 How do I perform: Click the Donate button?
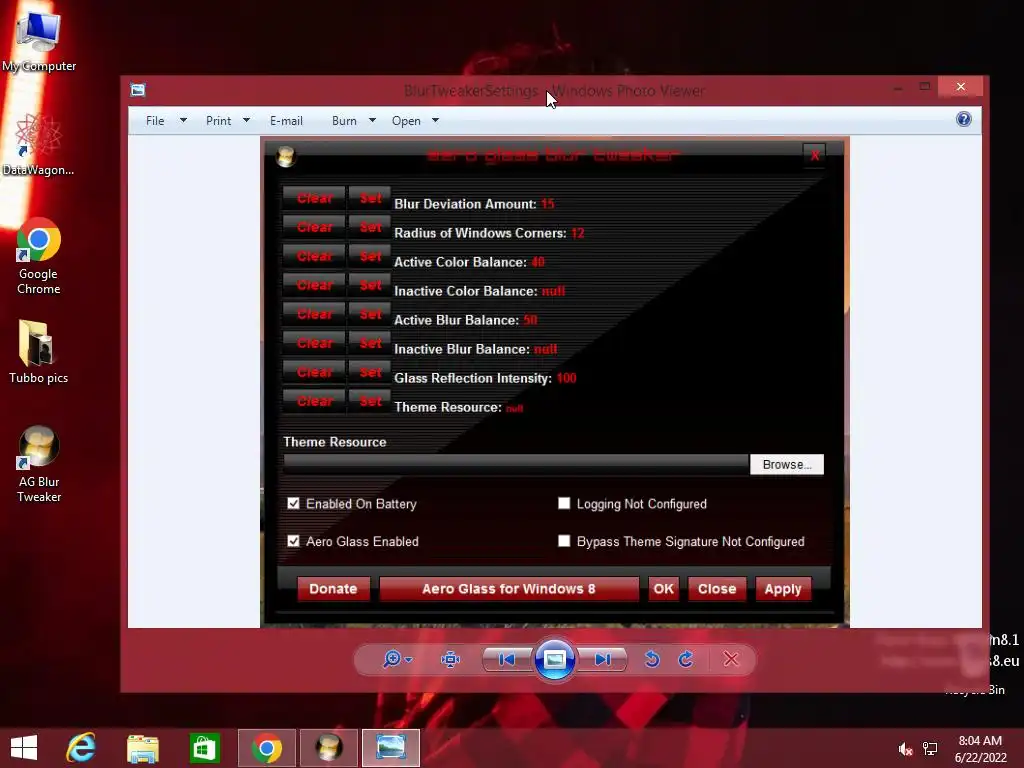333,588
